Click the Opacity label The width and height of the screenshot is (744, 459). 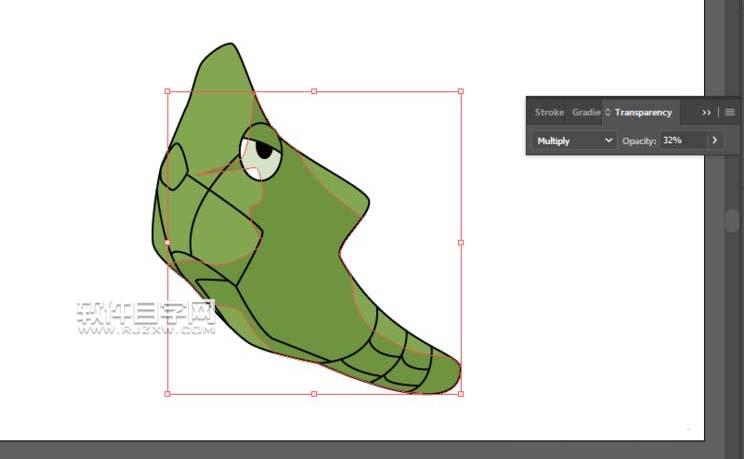pyautogui.click(x=639, y=141)
